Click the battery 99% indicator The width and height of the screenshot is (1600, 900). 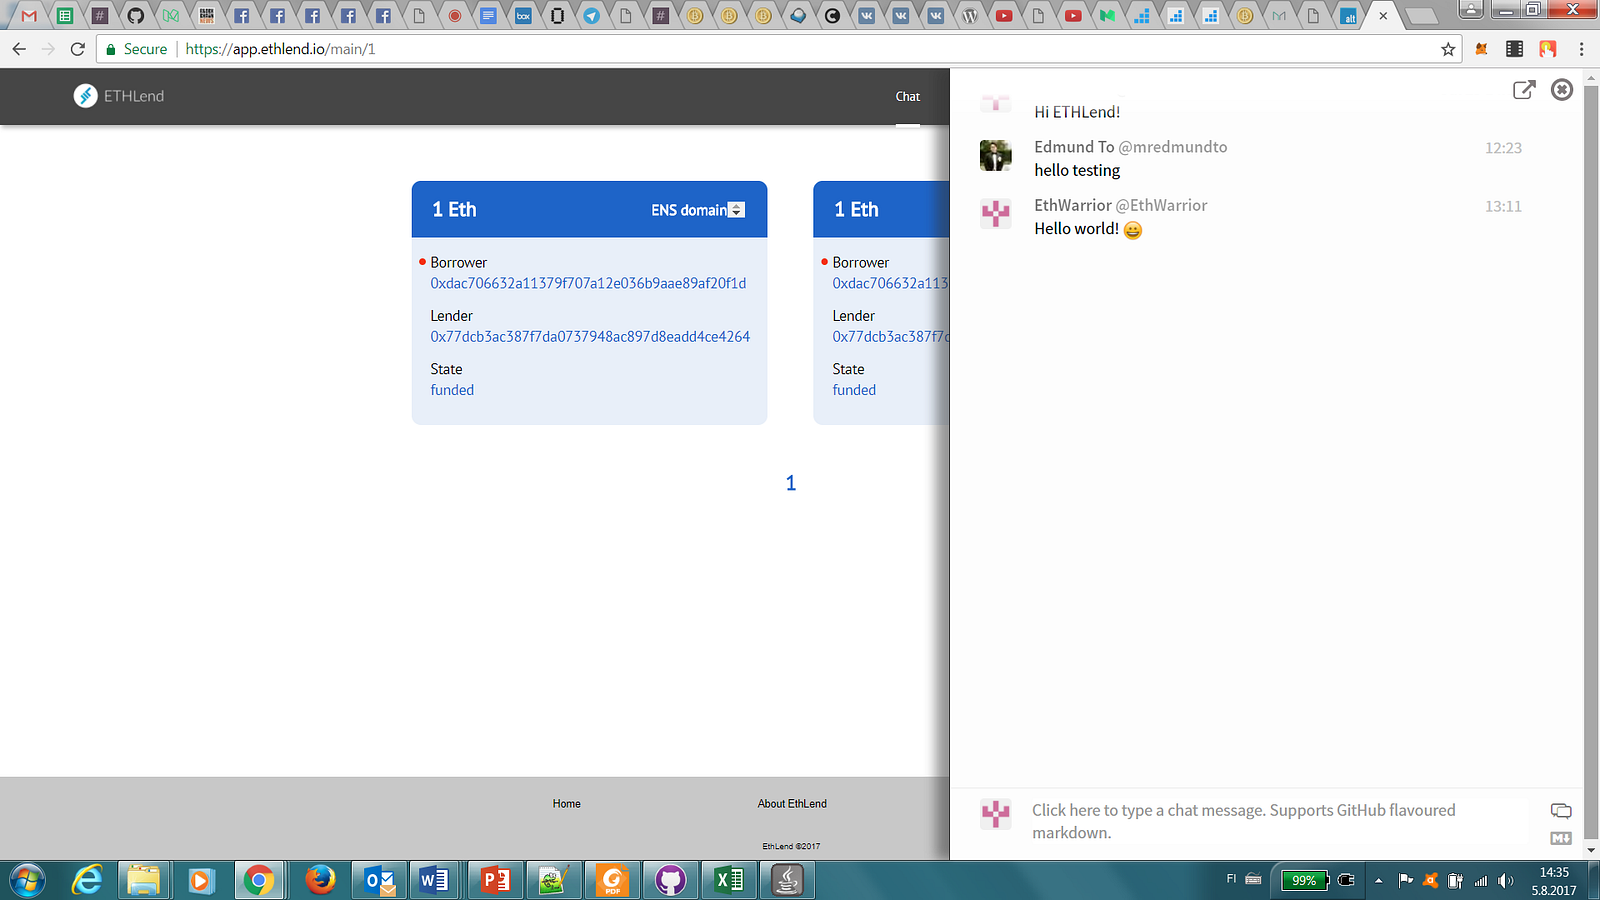tap(1305, 881)
